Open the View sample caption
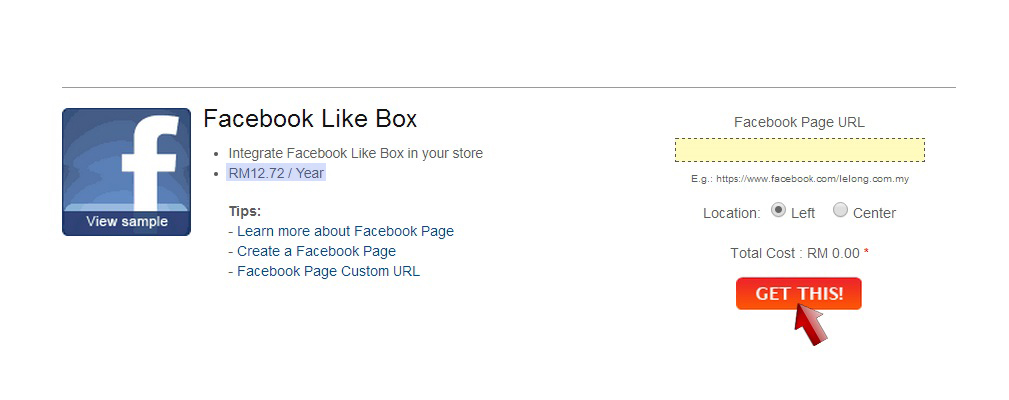Viewport: 1009px width, 400px height. click(127, 222)
